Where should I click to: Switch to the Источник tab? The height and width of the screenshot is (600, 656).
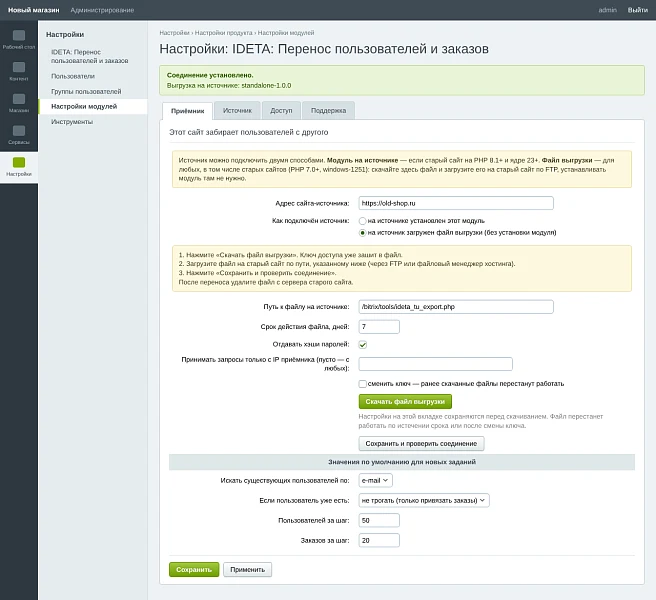click(237, 110)
